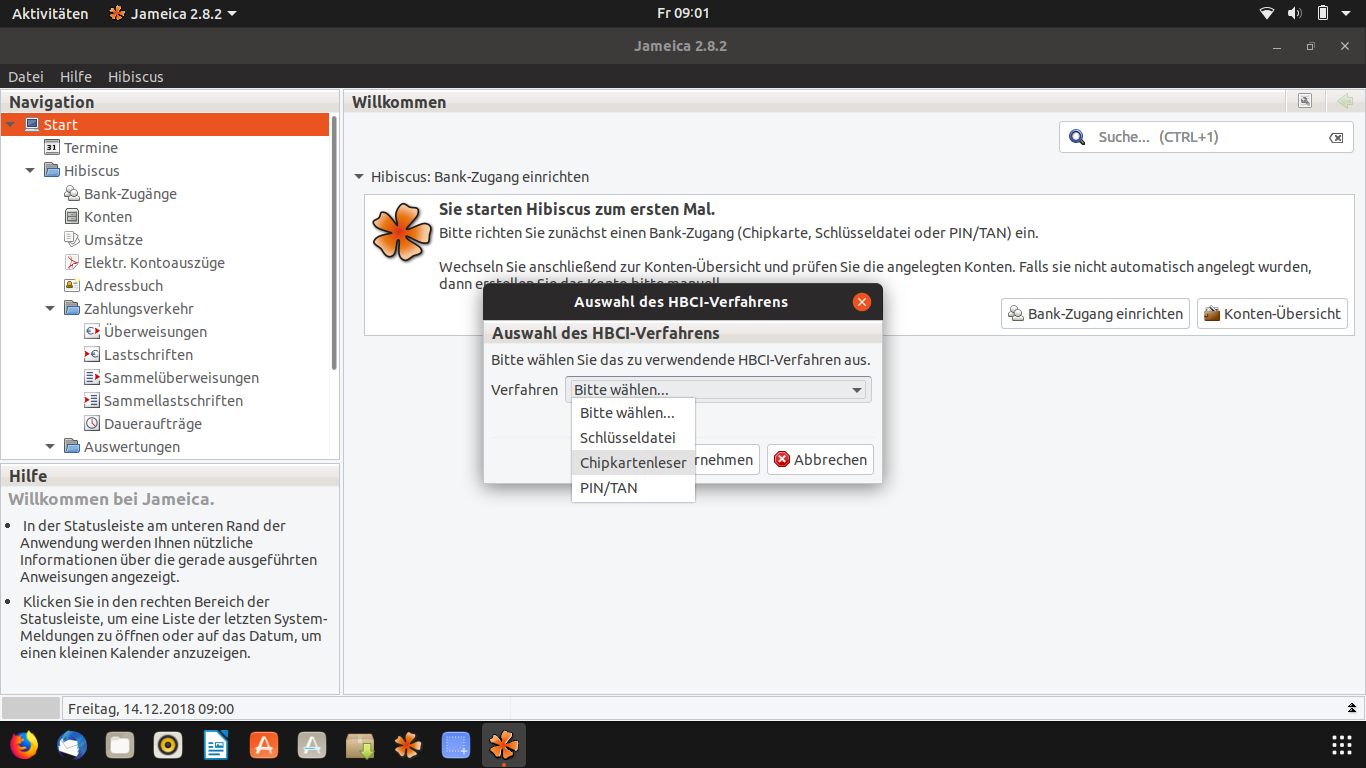Open the Adressbuch icon in navigation
Image resolution: width=1366 pixels, height=768 pixels.
coord(72,285)
